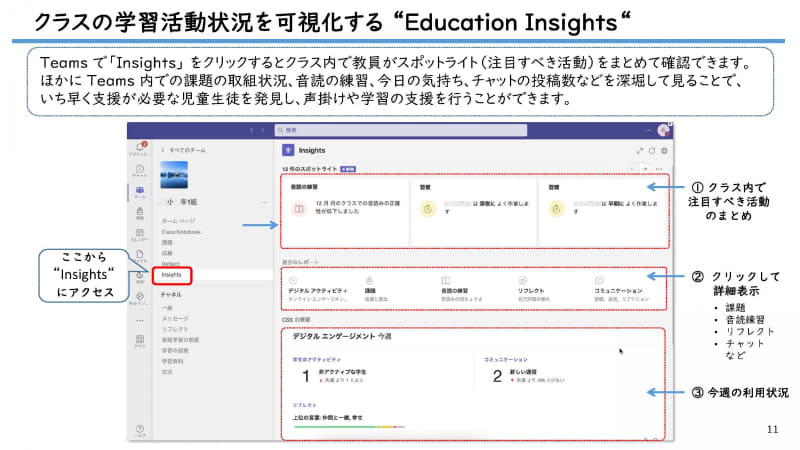Click the 学生のアクティビティ link in engagement card
800x450 pixels.
tap(316, 360)
